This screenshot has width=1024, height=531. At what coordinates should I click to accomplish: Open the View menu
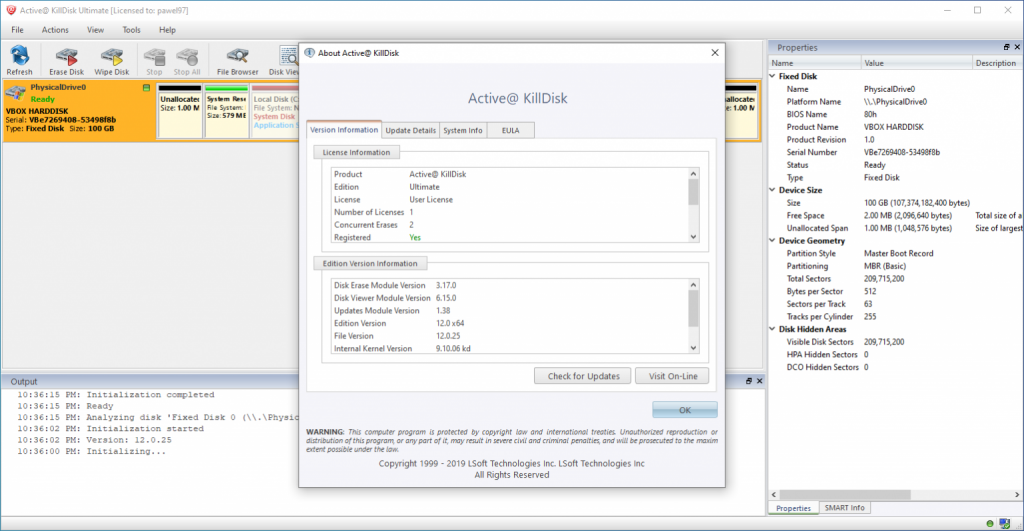pos(95,30)
